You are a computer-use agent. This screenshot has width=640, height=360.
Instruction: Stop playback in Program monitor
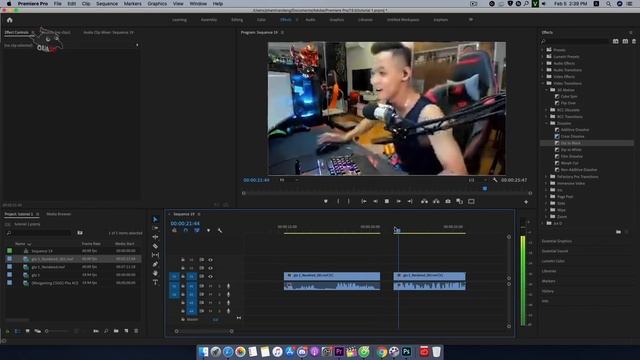387,201
